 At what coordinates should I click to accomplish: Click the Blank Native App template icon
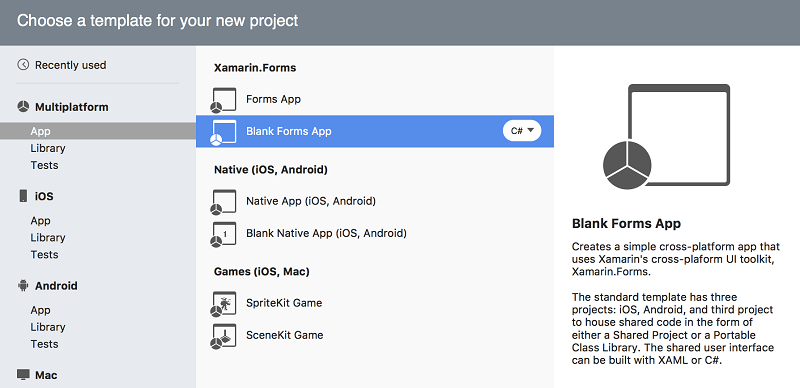click(223, 234)
